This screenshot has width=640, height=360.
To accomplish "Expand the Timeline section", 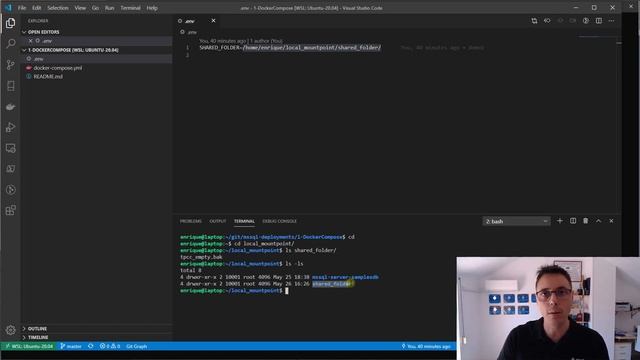I will click(x=38, y=338).
